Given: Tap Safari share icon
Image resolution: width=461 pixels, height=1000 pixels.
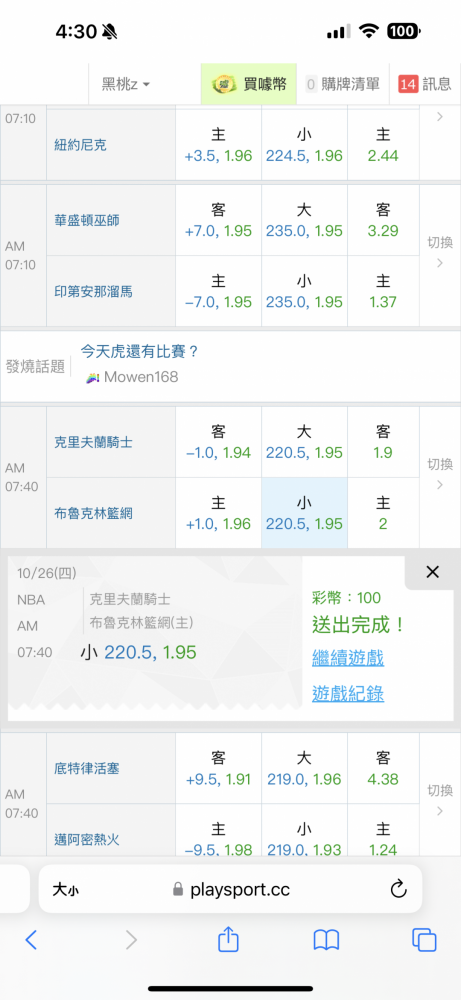Looking at the screenshot, I should click(x=228, y=939).
